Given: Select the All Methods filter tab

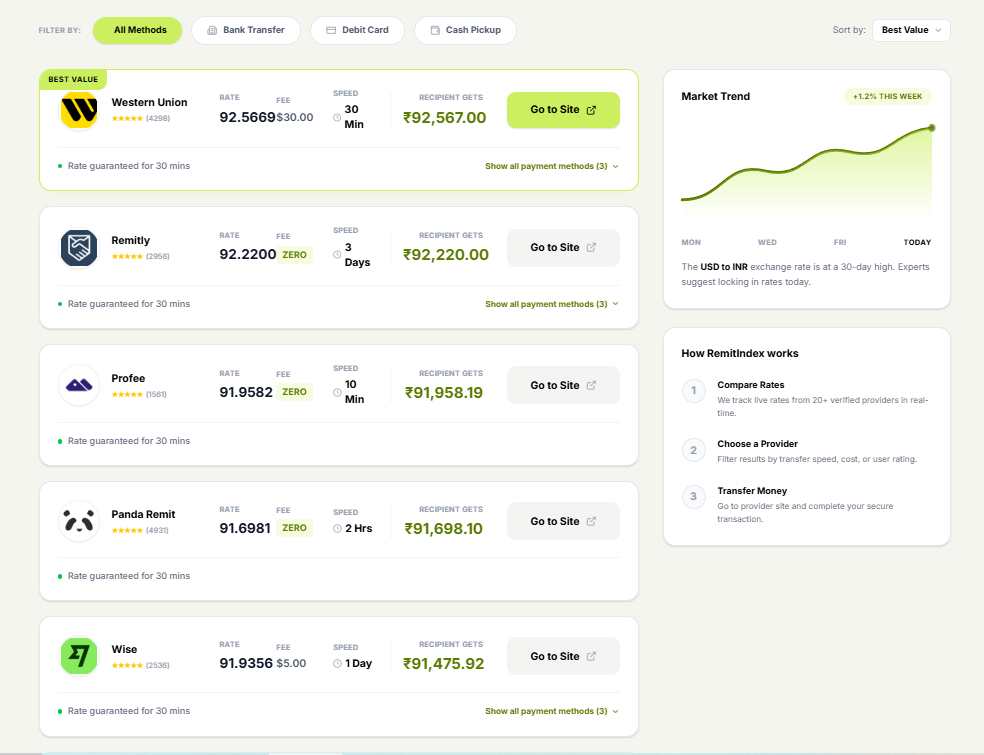Looking at the screenshot, I should click(137, 30).
